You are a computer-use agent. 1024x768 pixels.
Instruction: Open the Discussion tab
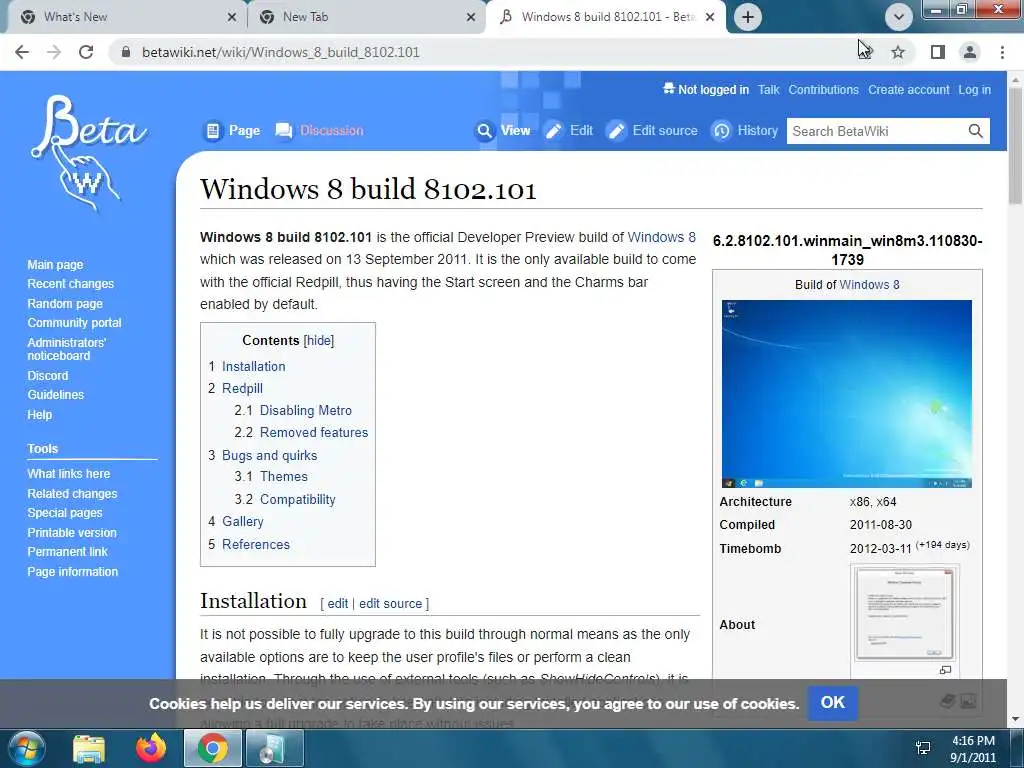tap(319, 131)
